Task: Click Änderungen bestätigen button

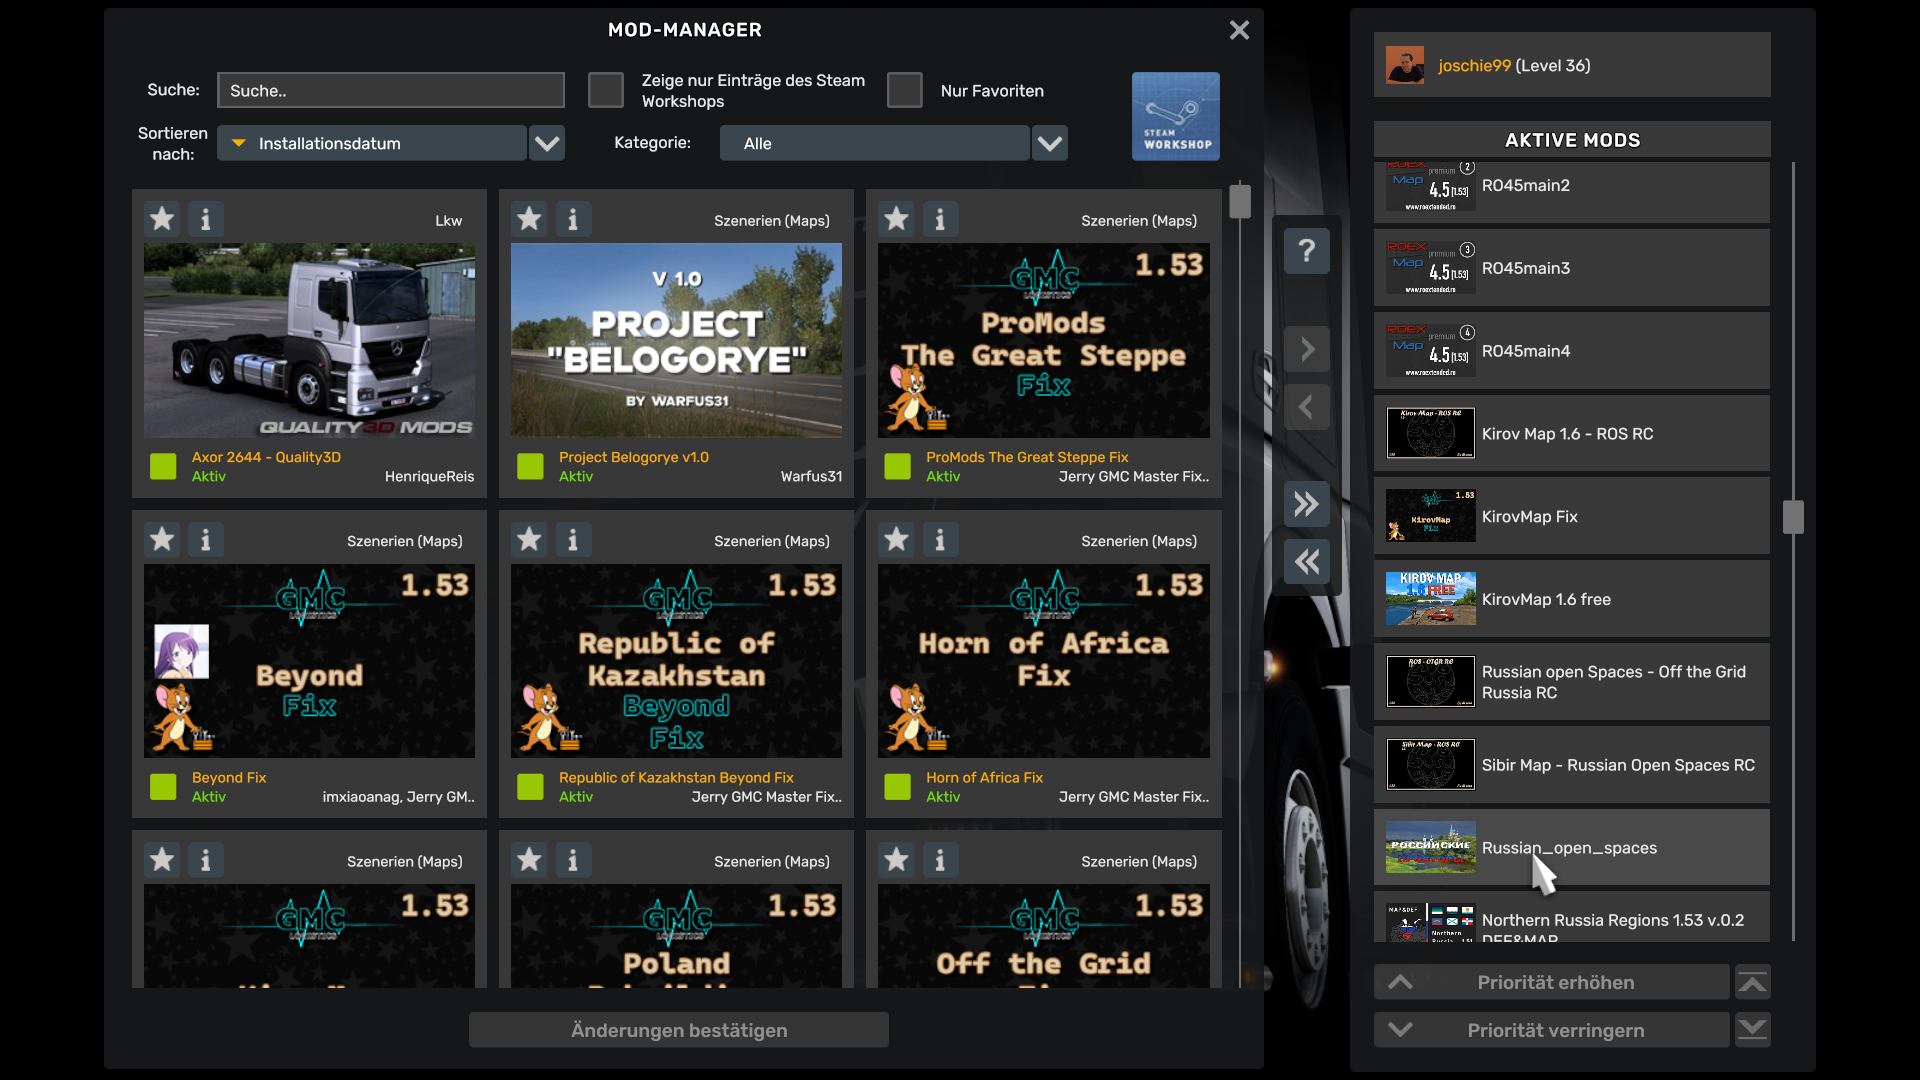Action: pyautogui.click(x=679, y=1030)
